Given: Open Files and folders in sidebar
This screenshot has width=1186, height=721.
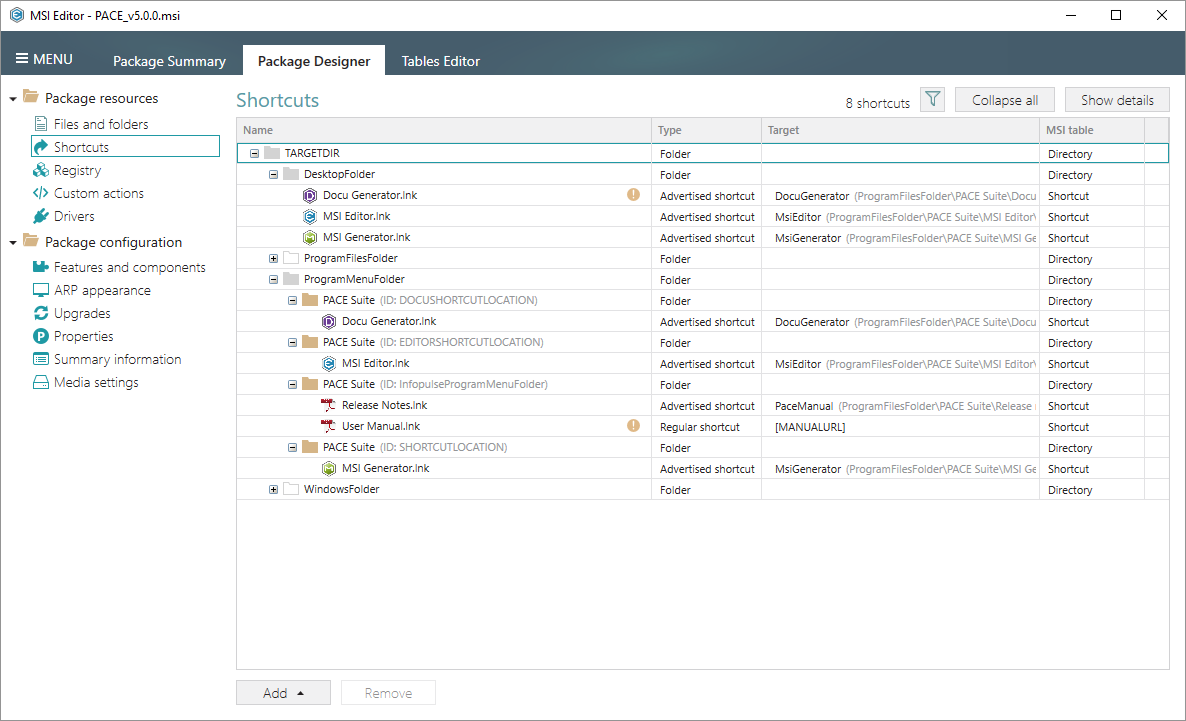Looking at the screenshot, I should [x=101, y=124].
